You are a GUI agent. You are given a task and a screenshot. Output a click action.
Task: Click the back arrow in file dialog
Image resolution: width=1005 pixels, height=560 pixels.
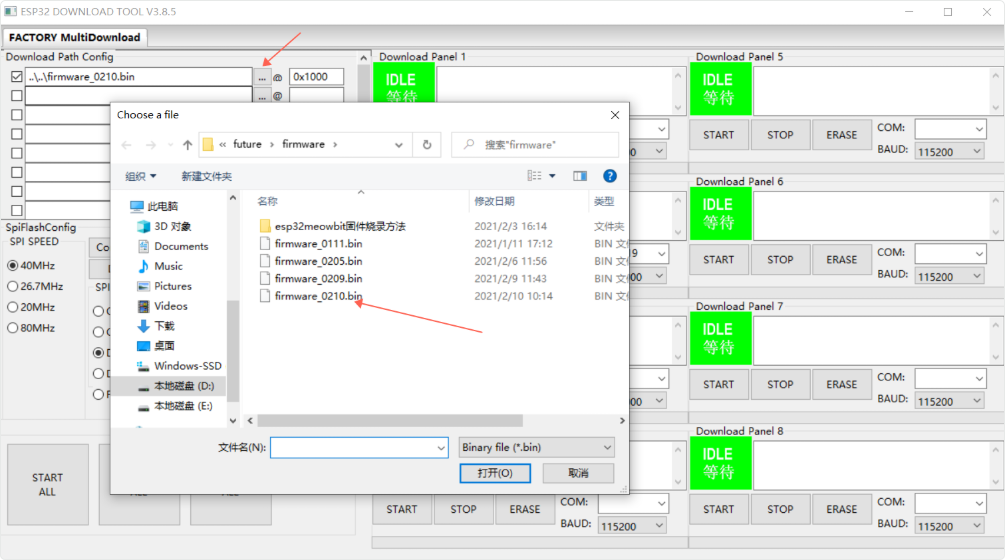tap(127, 145)
